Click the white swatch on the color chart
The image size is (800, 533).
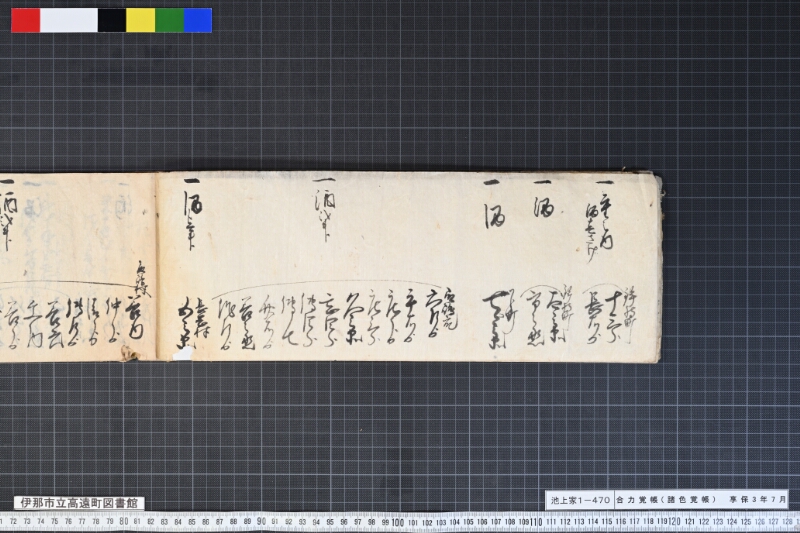[x=69, y=20]
